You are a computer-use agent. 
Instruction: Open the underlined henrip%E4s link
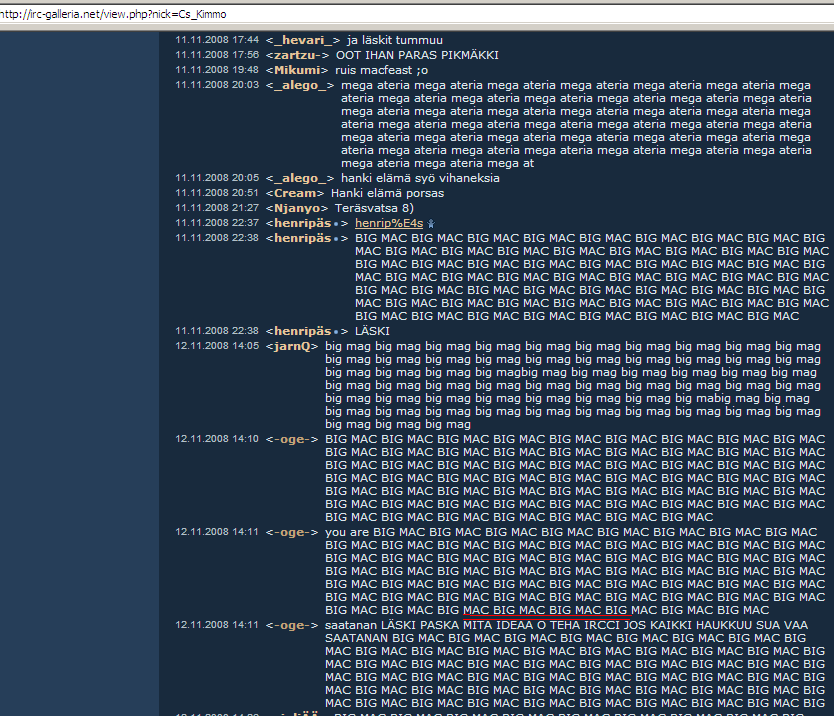[389, 223]
